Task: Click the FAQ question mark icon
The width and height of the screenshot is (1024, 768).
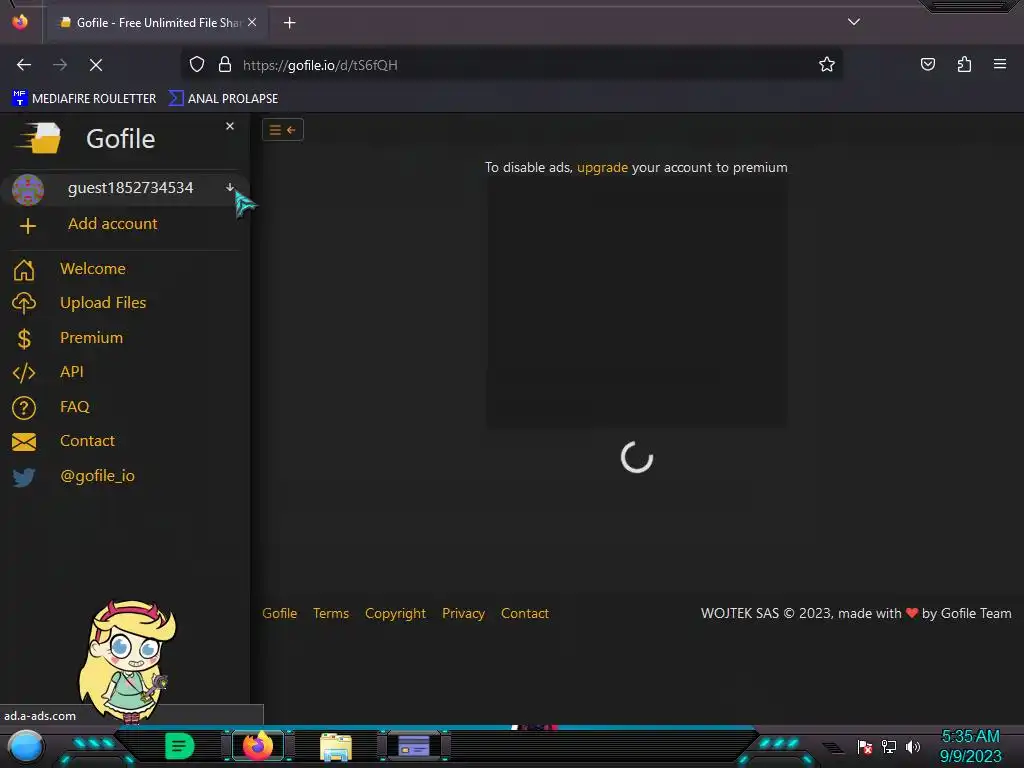Action: point(24,408)
